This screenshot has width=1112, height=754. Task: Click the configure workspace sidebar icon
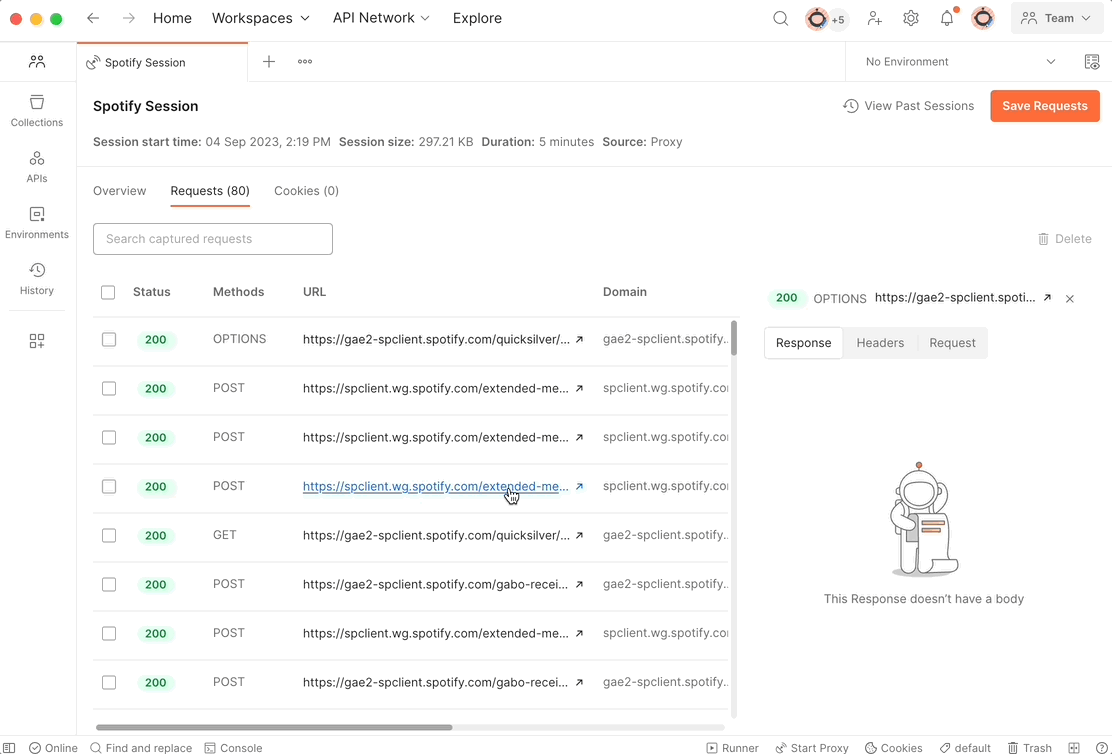pos(37,341)
